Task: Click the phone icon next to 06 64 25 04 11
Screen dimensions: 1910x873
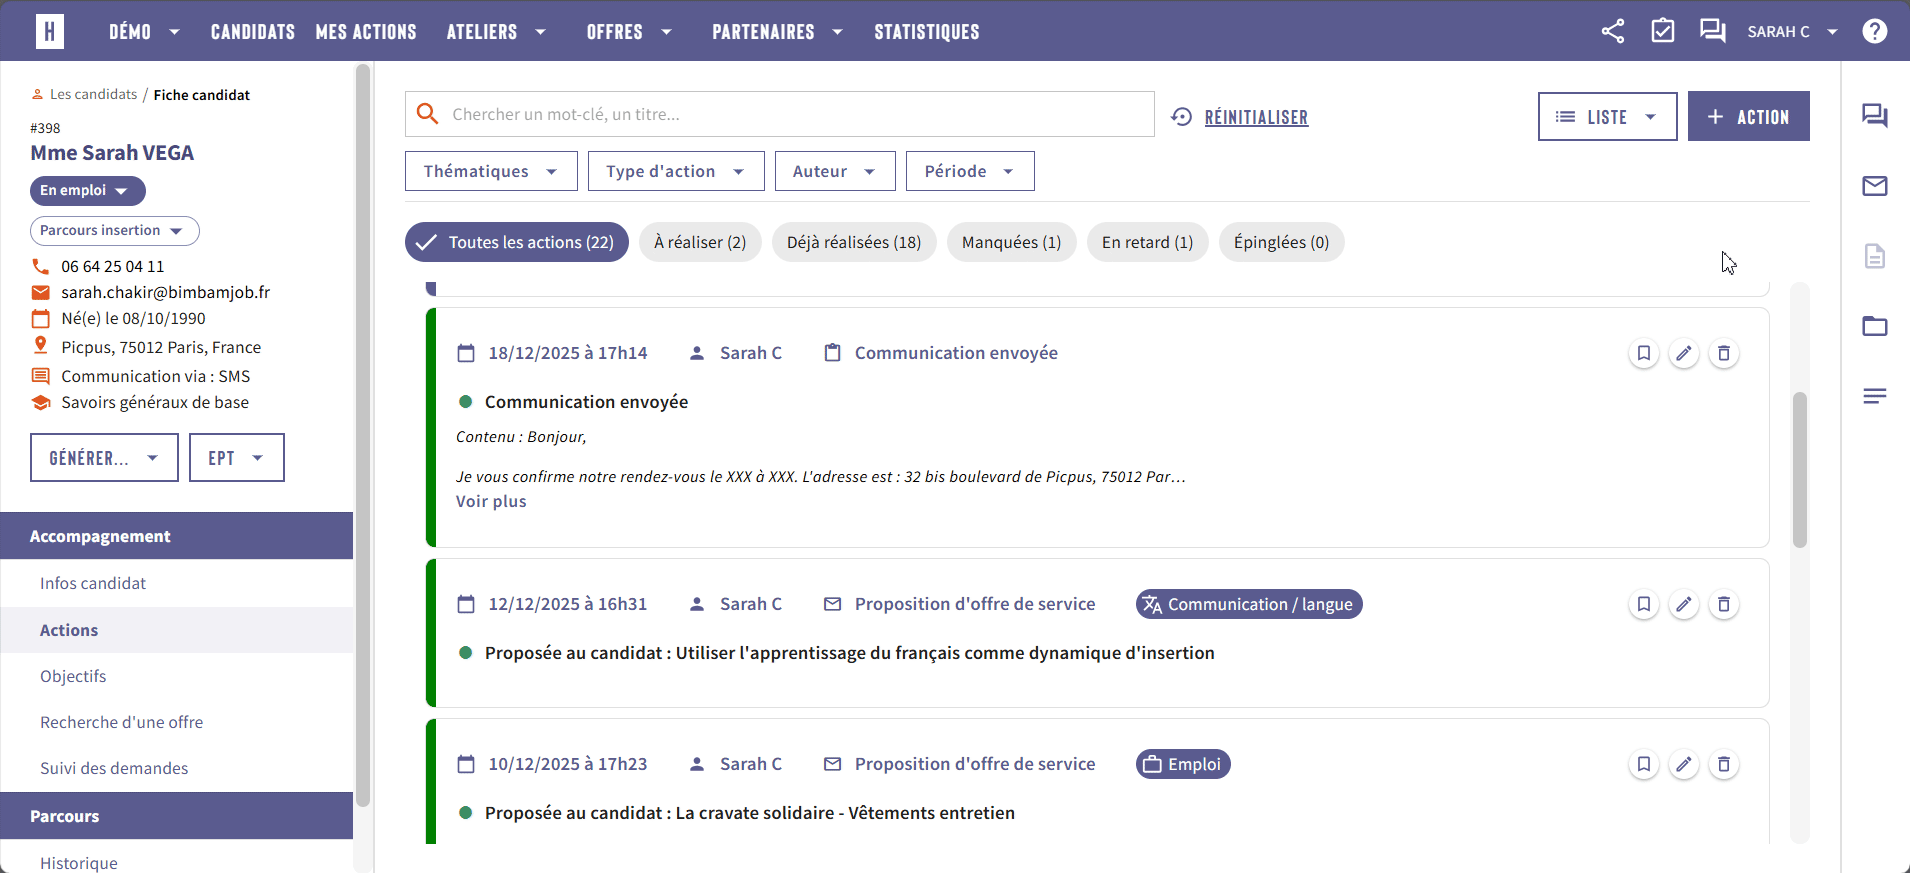Action: point(41,266)
